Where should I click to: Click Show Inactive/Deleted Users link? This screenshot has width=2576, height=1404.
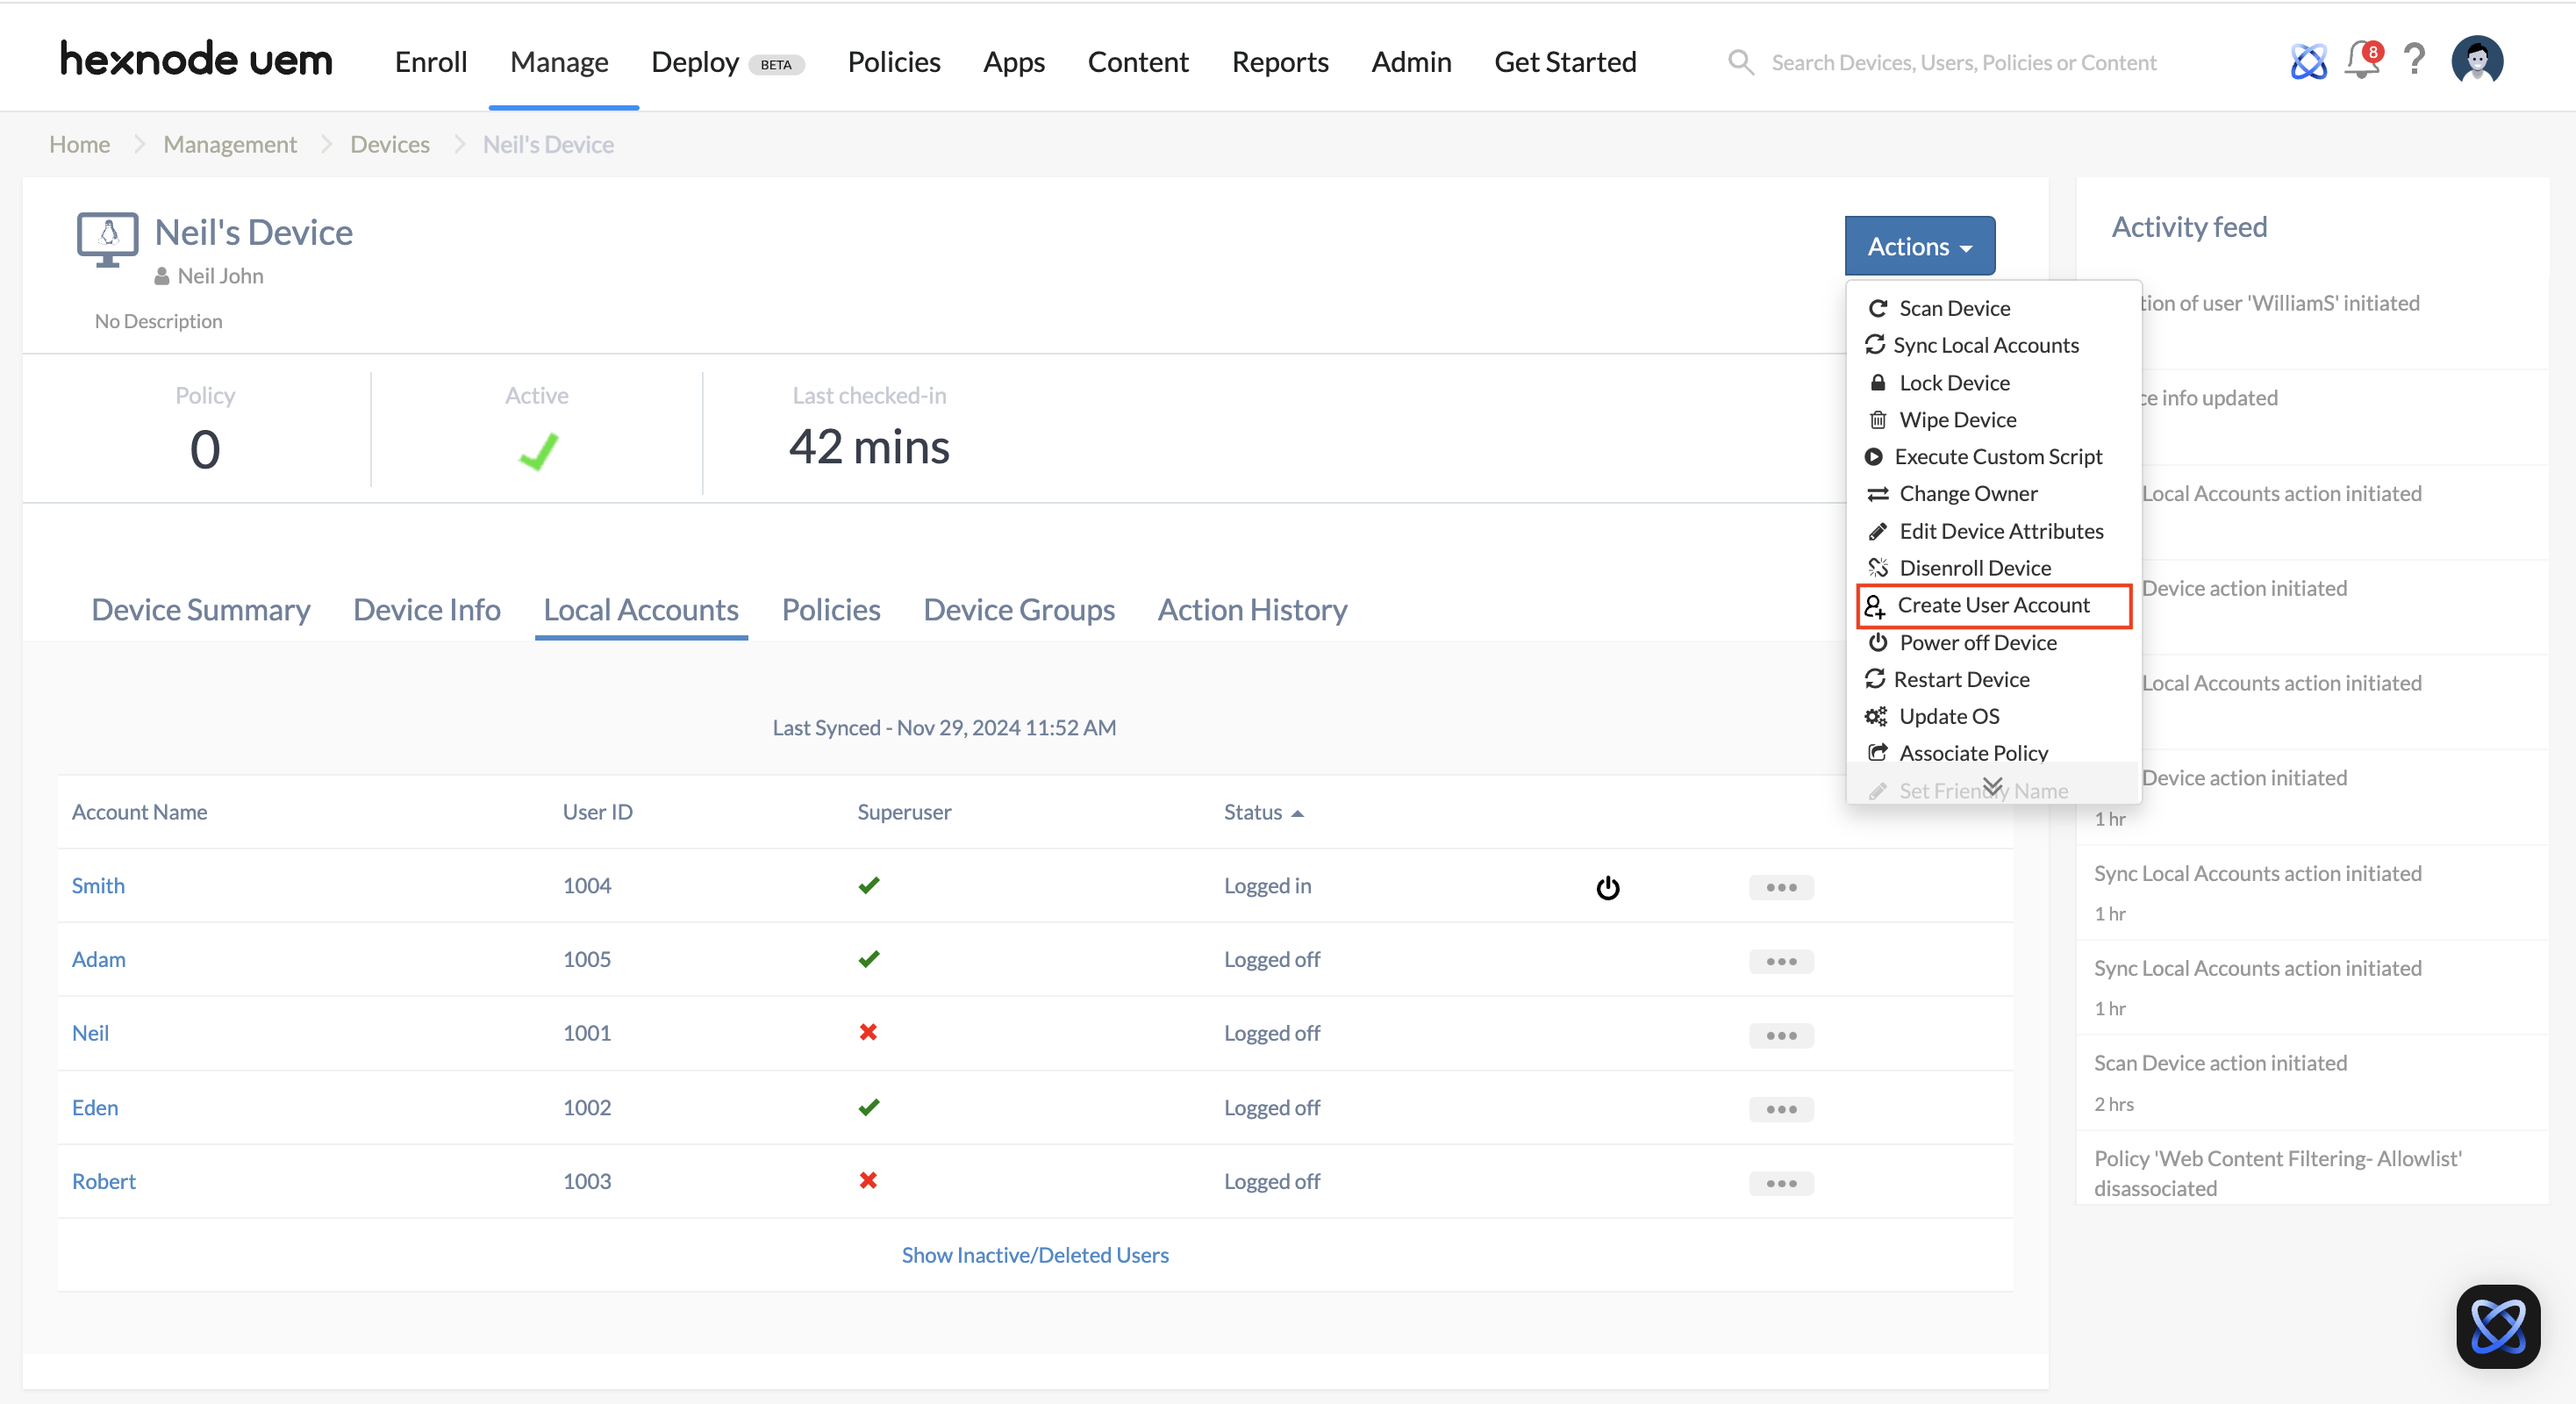[x=1034, y=1255]
